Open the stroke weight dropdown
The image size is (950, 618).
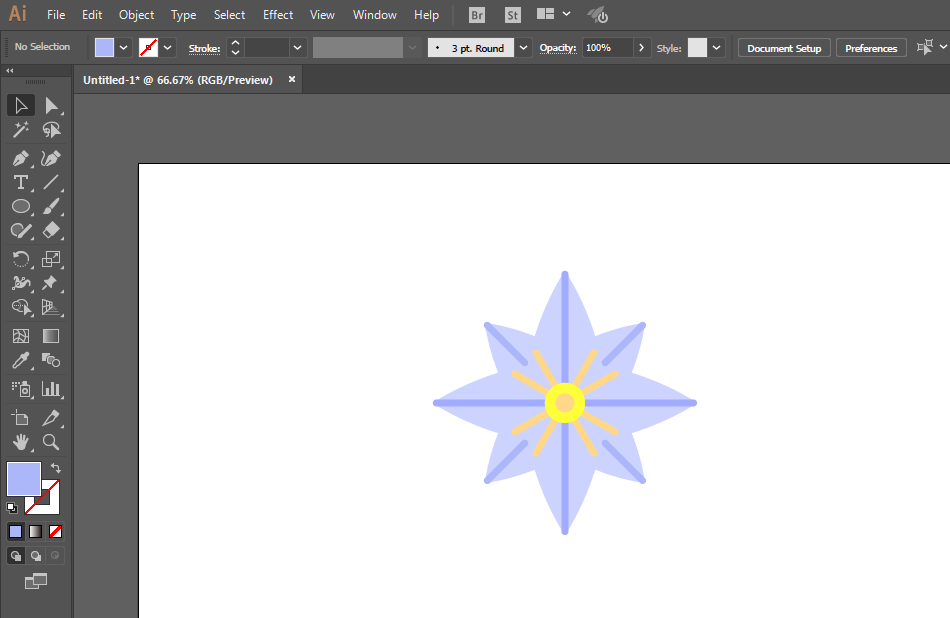(297, 47)
